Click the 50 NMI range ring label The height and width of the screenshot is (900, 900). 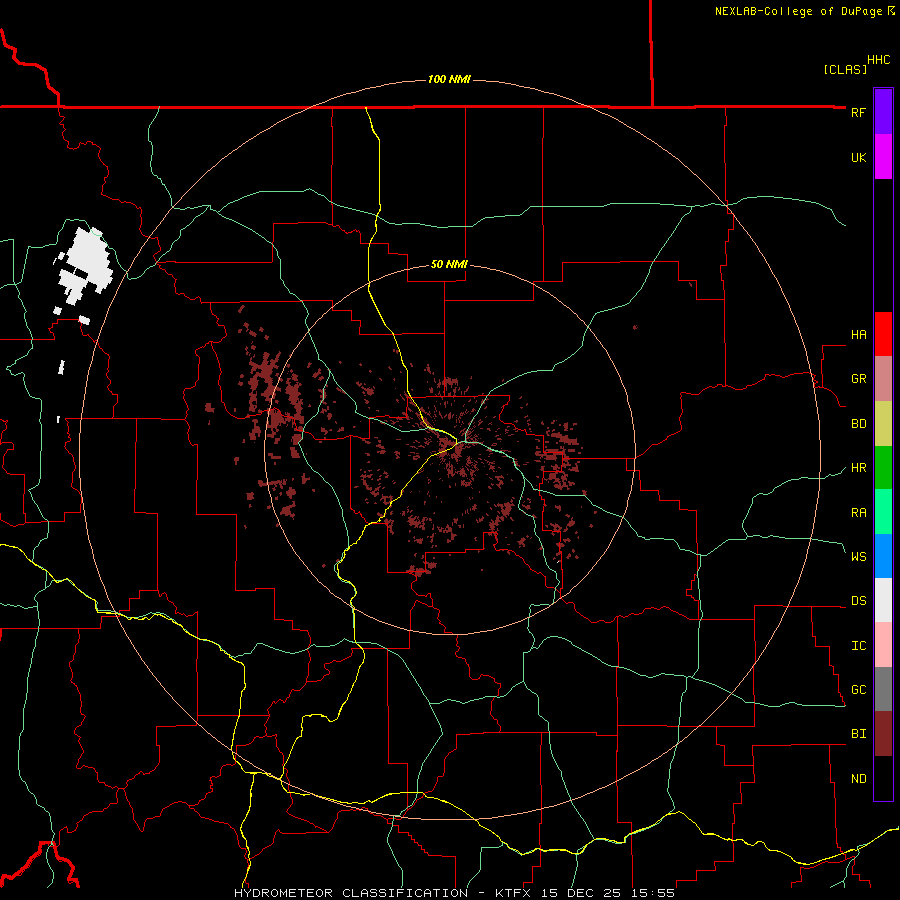pyautogui.click(x=449, y=264)
